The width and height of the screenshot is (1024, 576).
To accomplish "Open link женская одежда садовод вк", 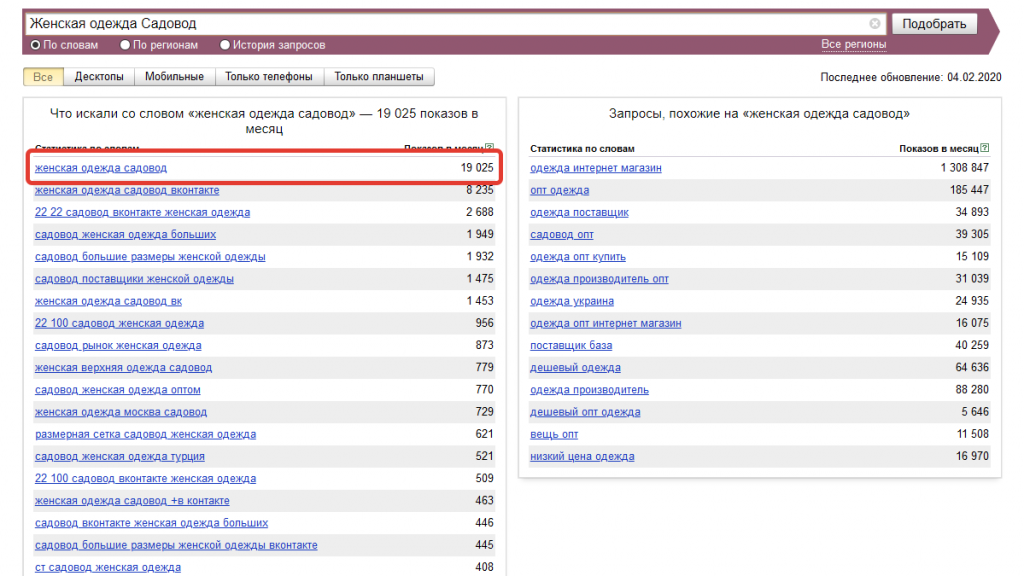I will click(x=108, y=301).
